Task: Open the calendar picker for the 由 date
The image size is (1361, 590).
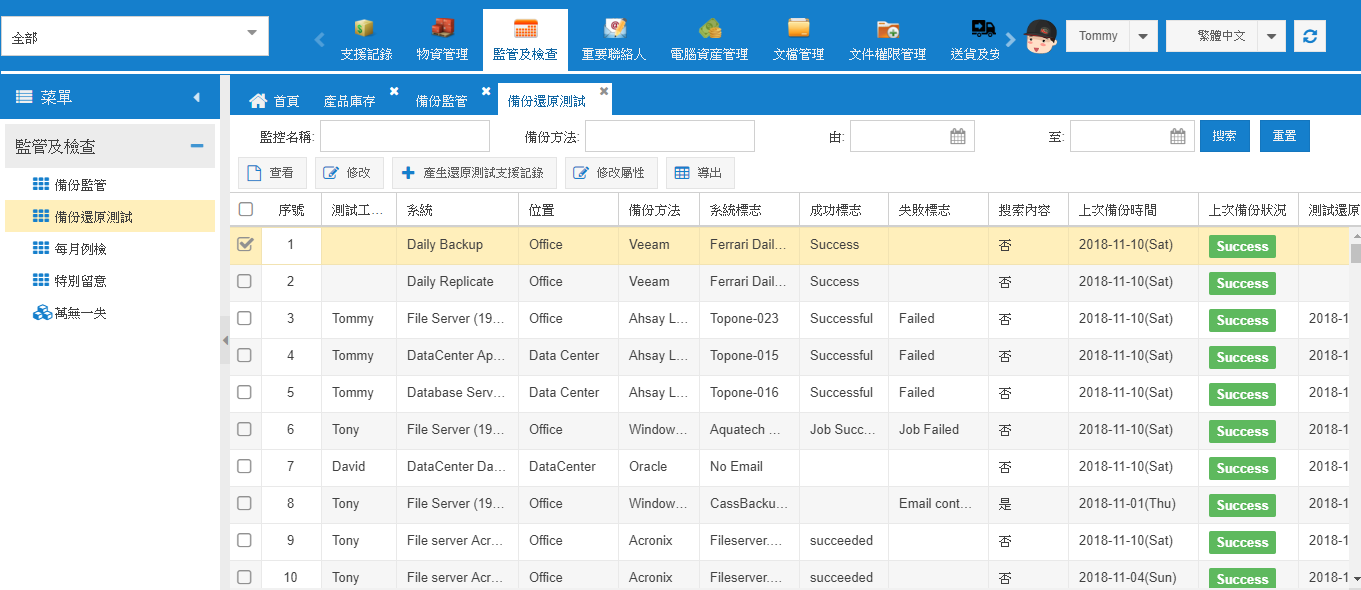Action: 958,137
